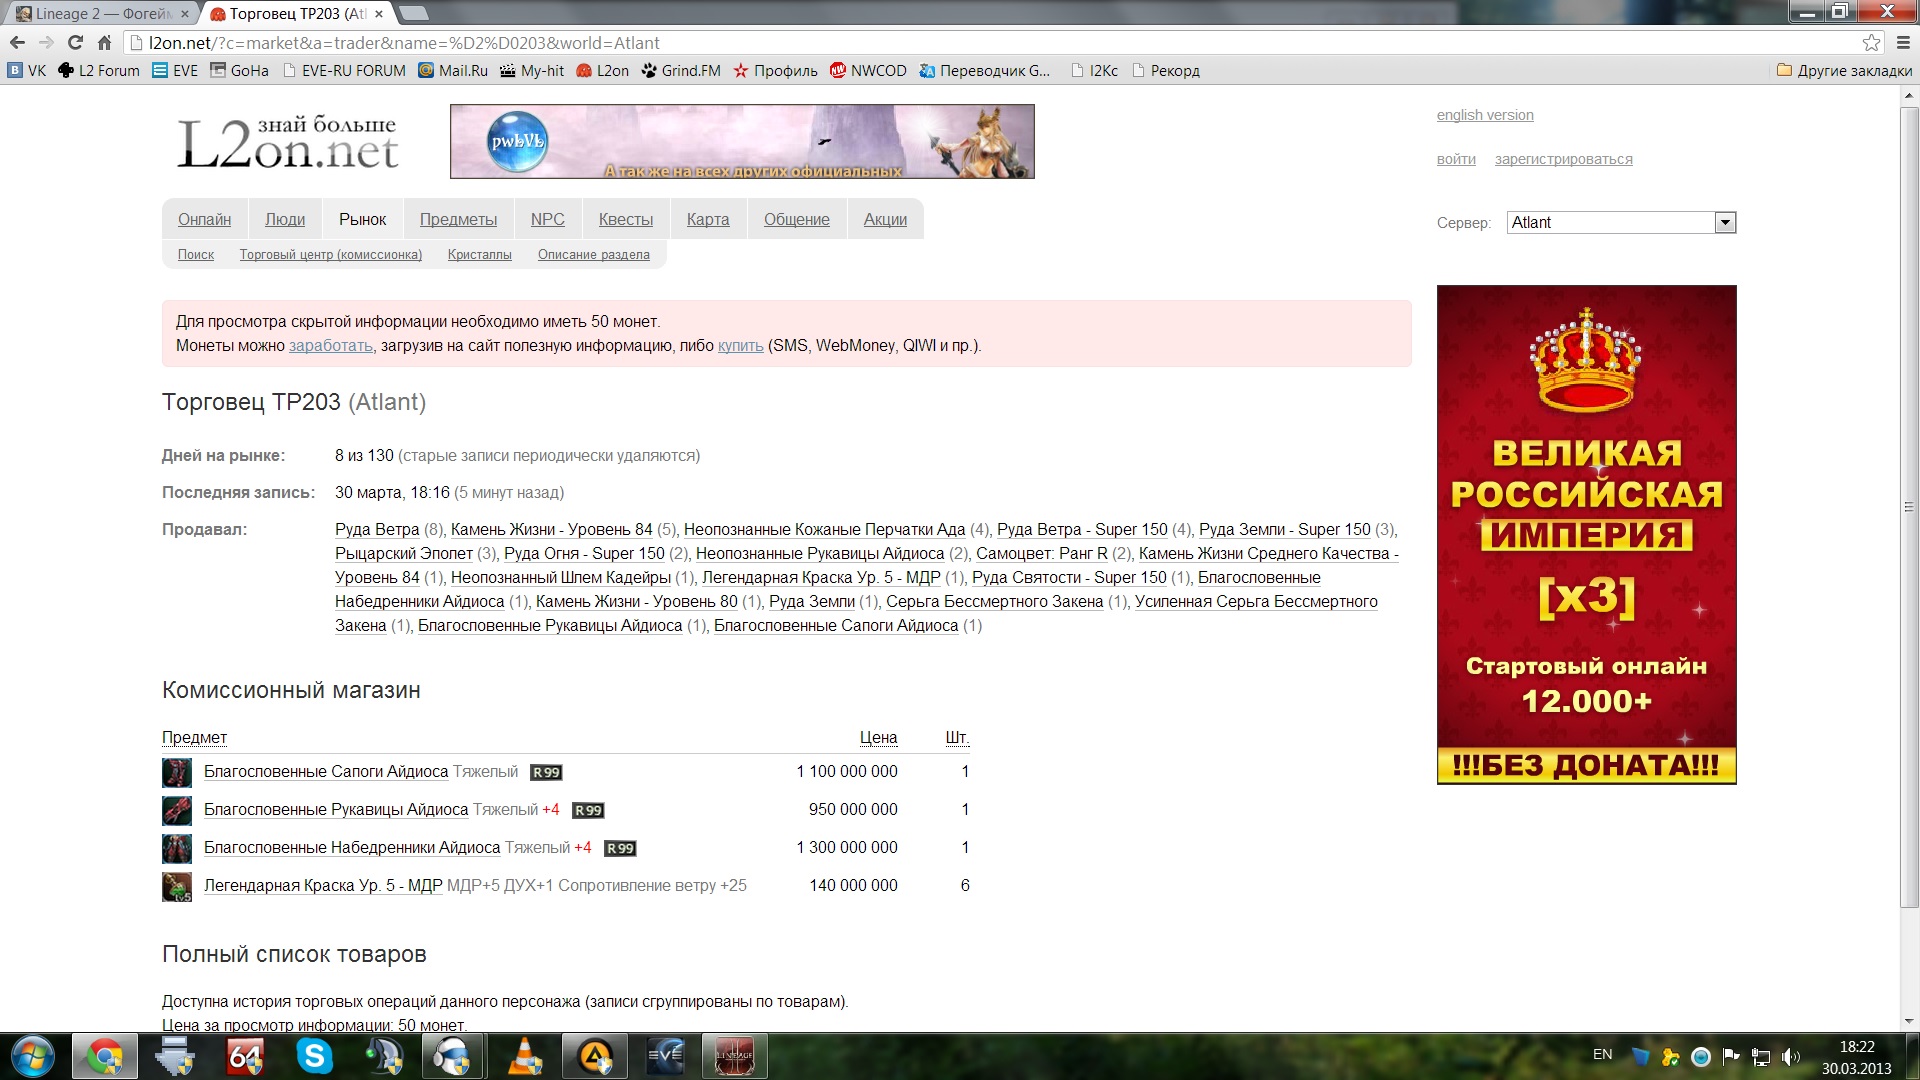
Task: Open My-hit bookmark
Action: point(532,70)
